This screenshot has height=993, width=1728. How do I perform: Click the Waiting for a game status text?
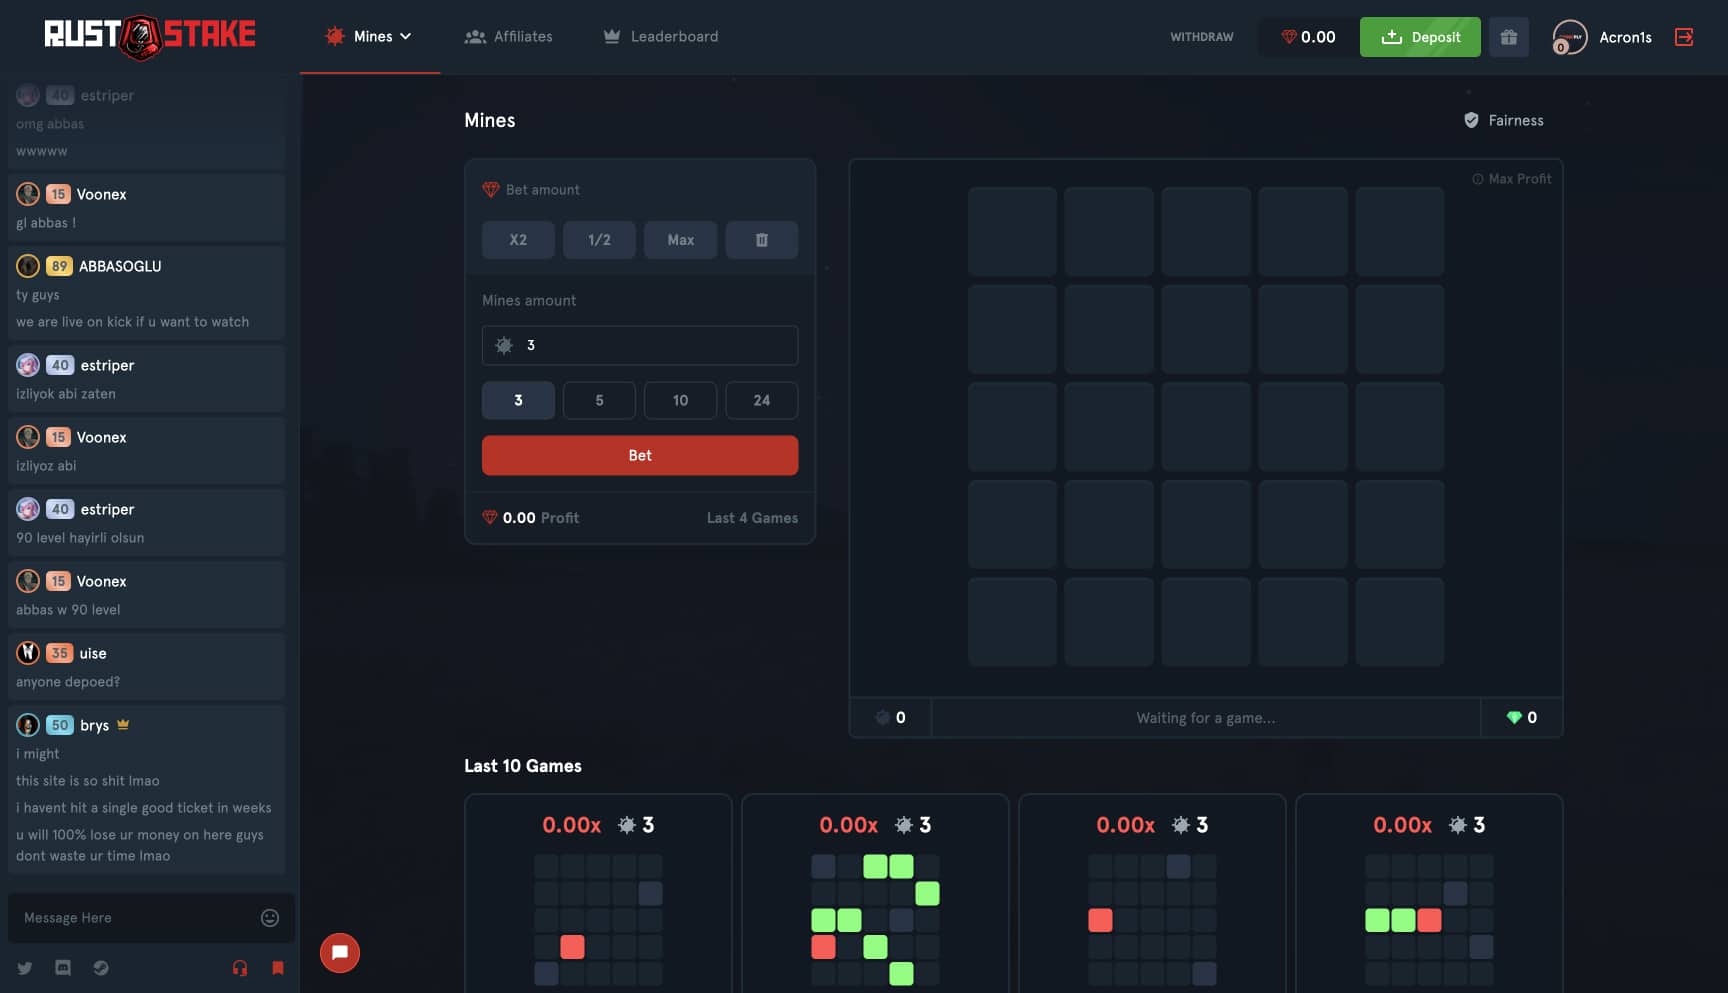(x=1206, y=718)
